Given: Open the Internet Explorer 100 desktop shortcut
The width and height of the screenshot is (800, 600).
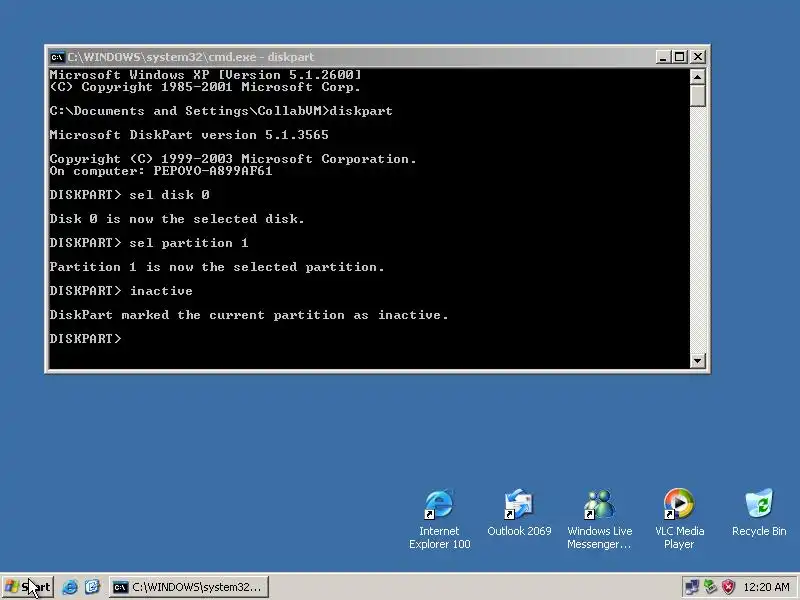Looking at the screenshot, I should (439, 519).
